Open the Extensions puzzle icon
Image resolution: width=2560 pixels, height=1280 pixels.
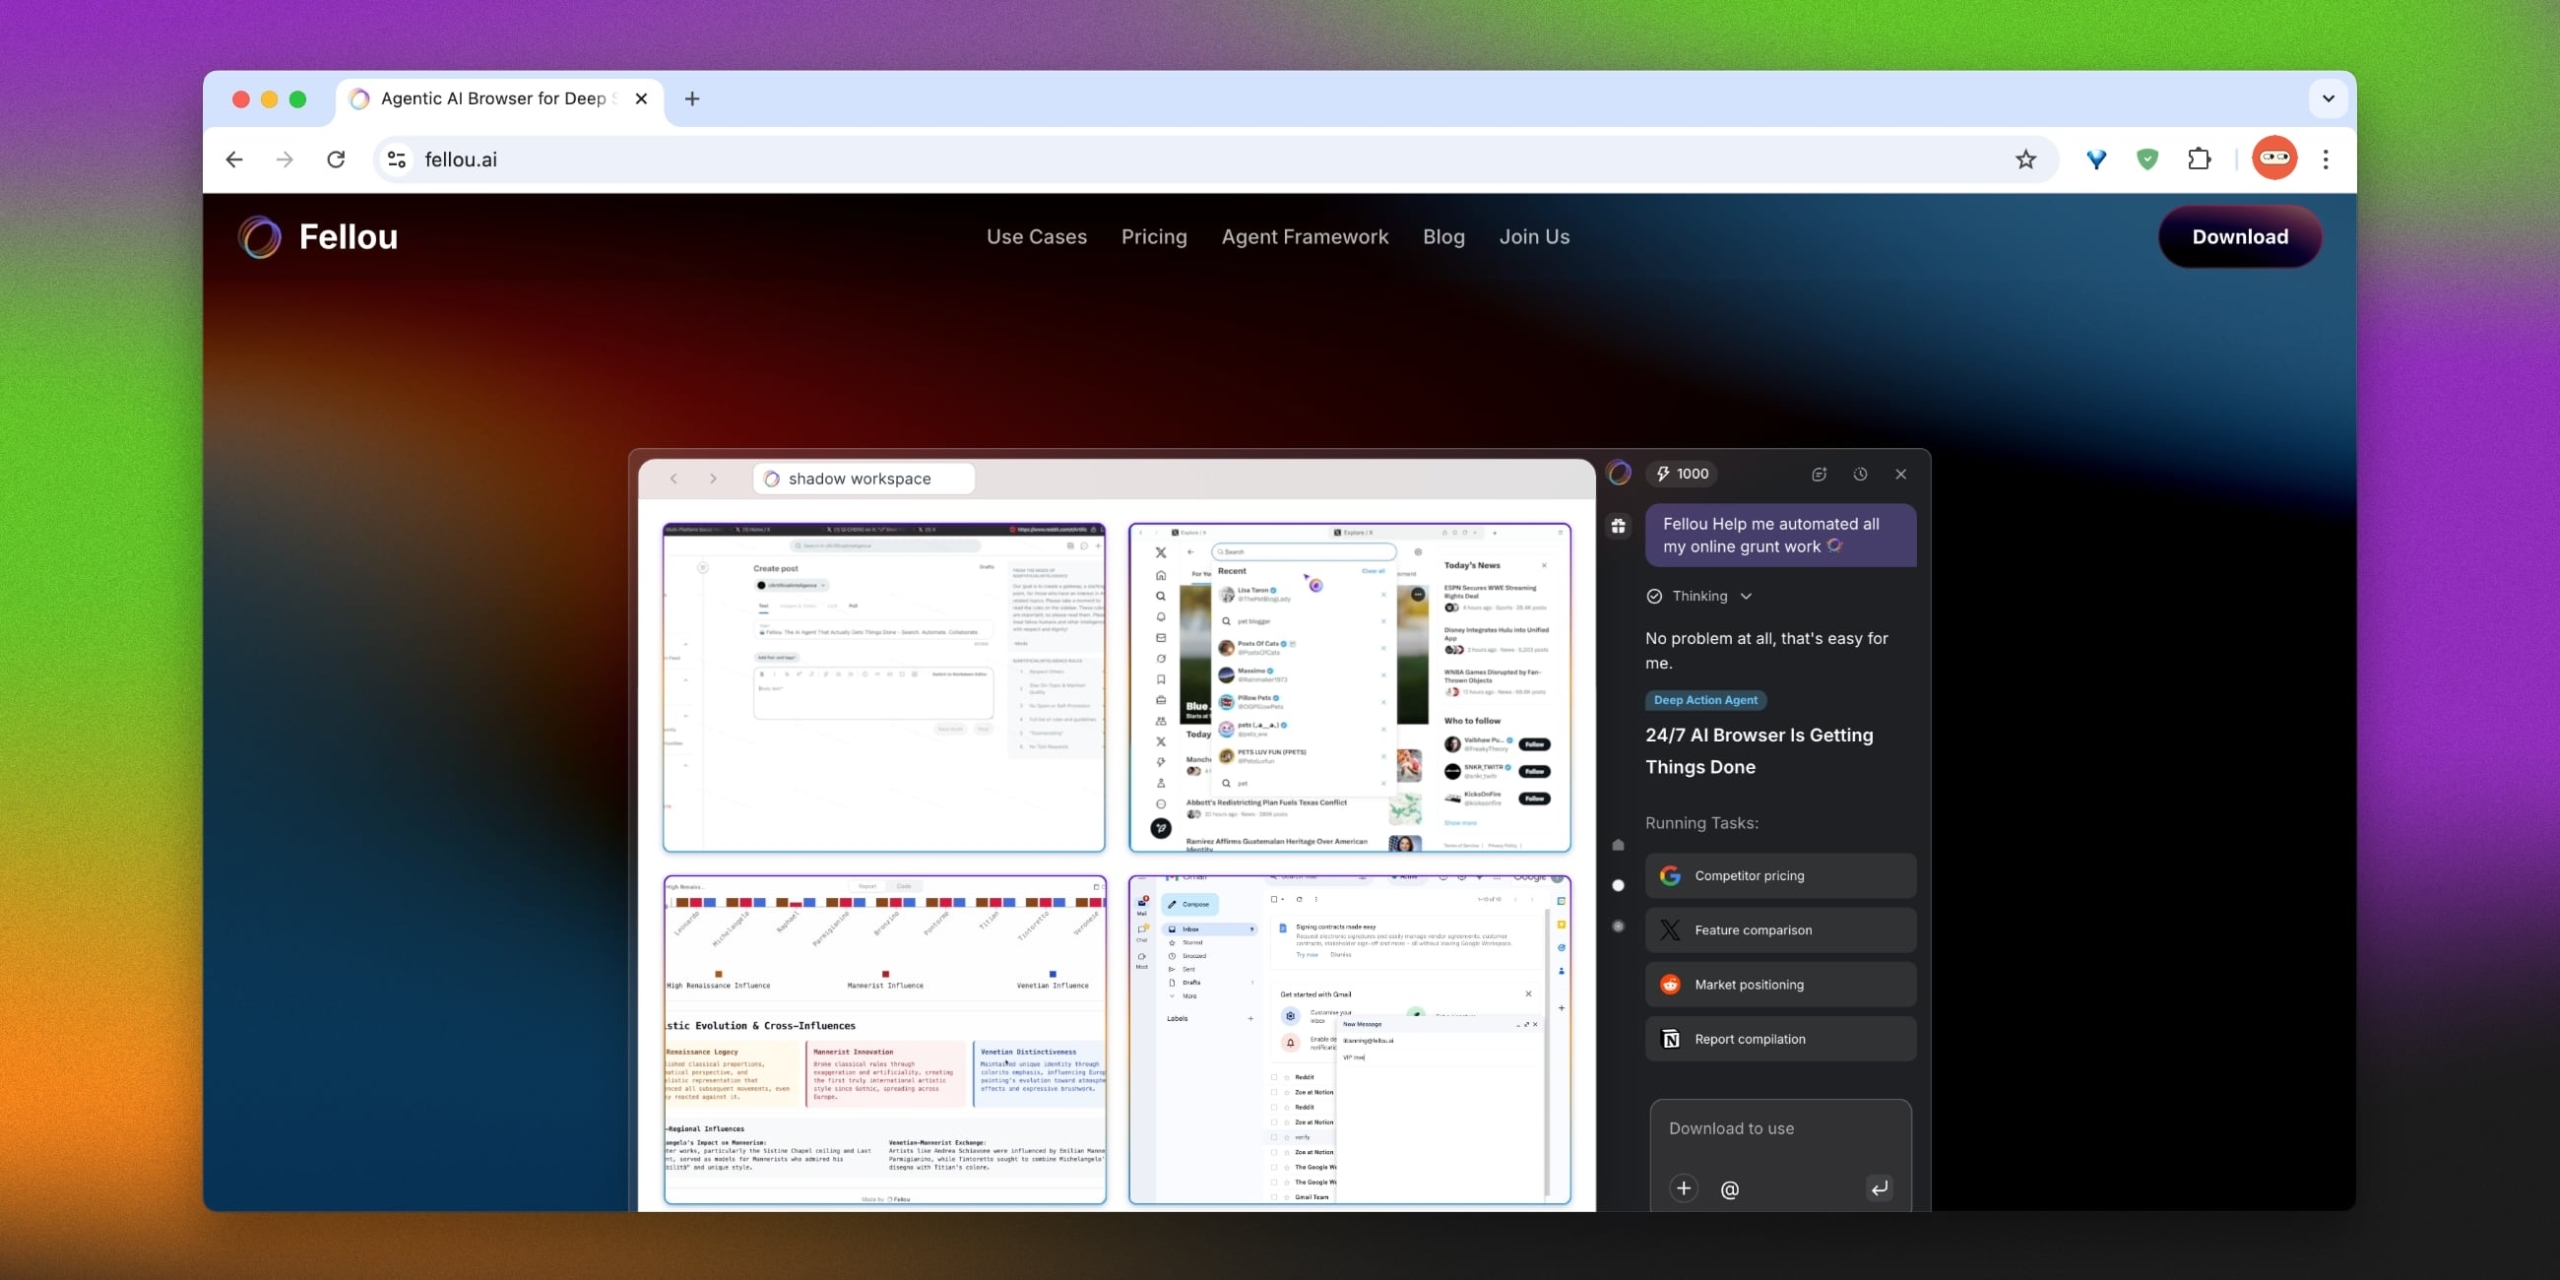2199,159
